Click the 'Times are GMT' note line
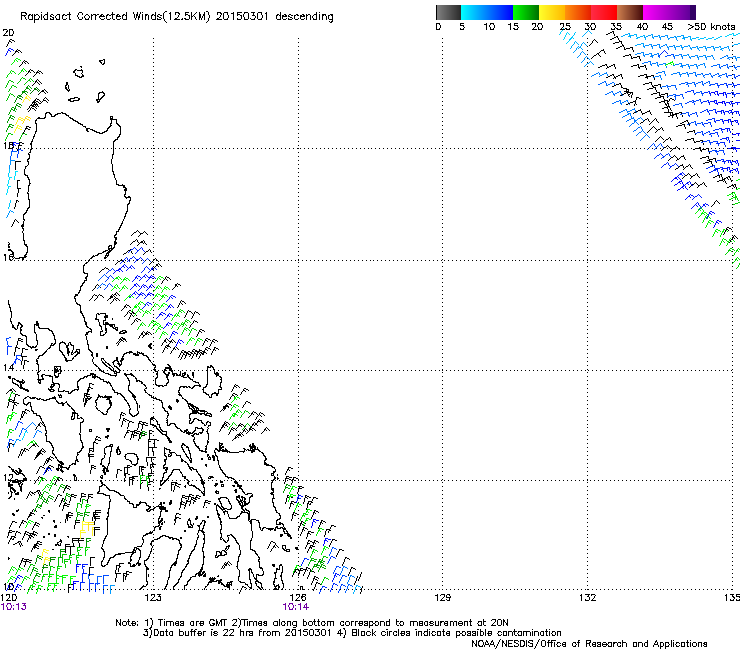Screen dimensions: 740x650 pos(311,623)
